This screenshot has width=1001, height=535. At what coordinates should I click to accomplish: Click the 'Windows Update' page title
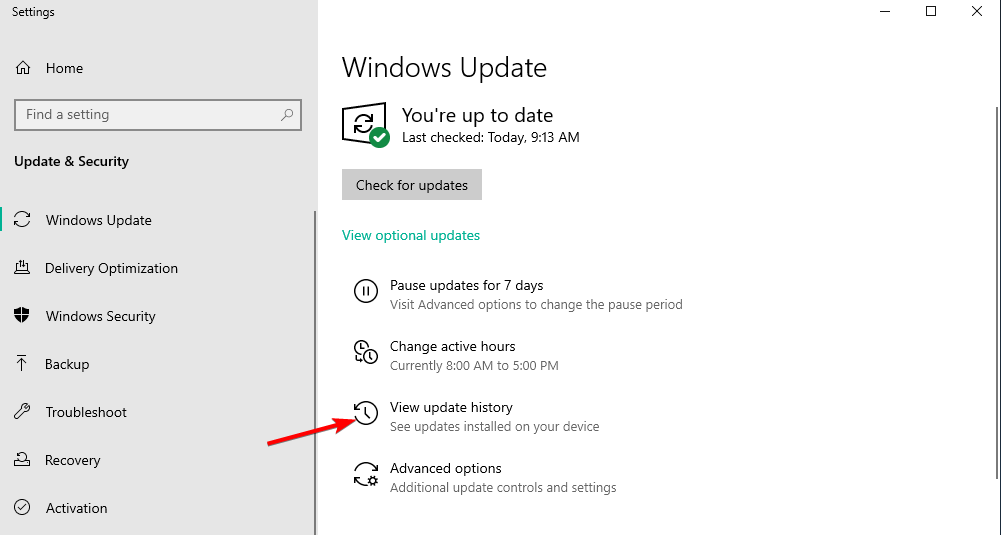click(x=444, y=68)
